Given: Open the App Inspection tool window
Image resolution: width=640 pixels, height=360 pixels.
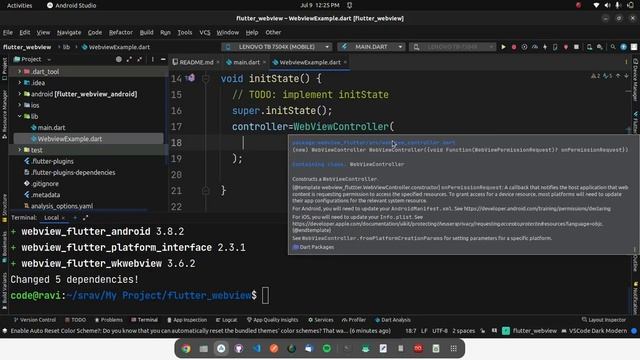Looking at the screenshot, I should pyautogui.click(x=187, y=320).
